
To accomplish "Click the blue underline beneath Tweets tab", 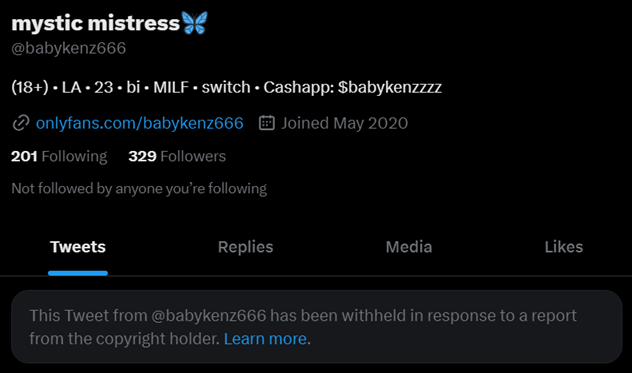I will 78,273.
